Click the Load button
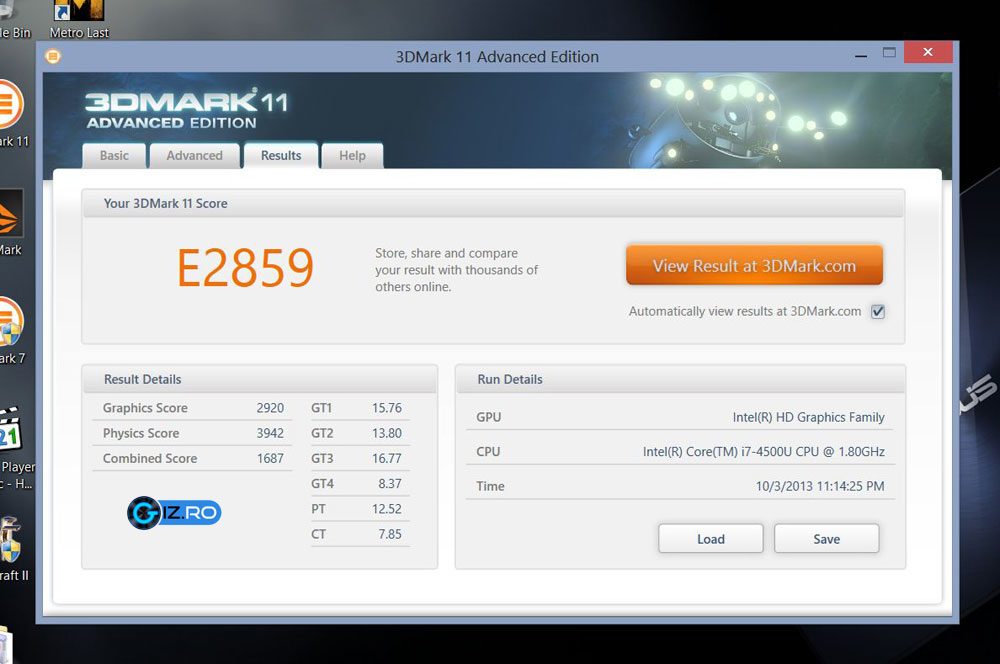This screenshot has width=1000, height=664. [x=710, y=539]
